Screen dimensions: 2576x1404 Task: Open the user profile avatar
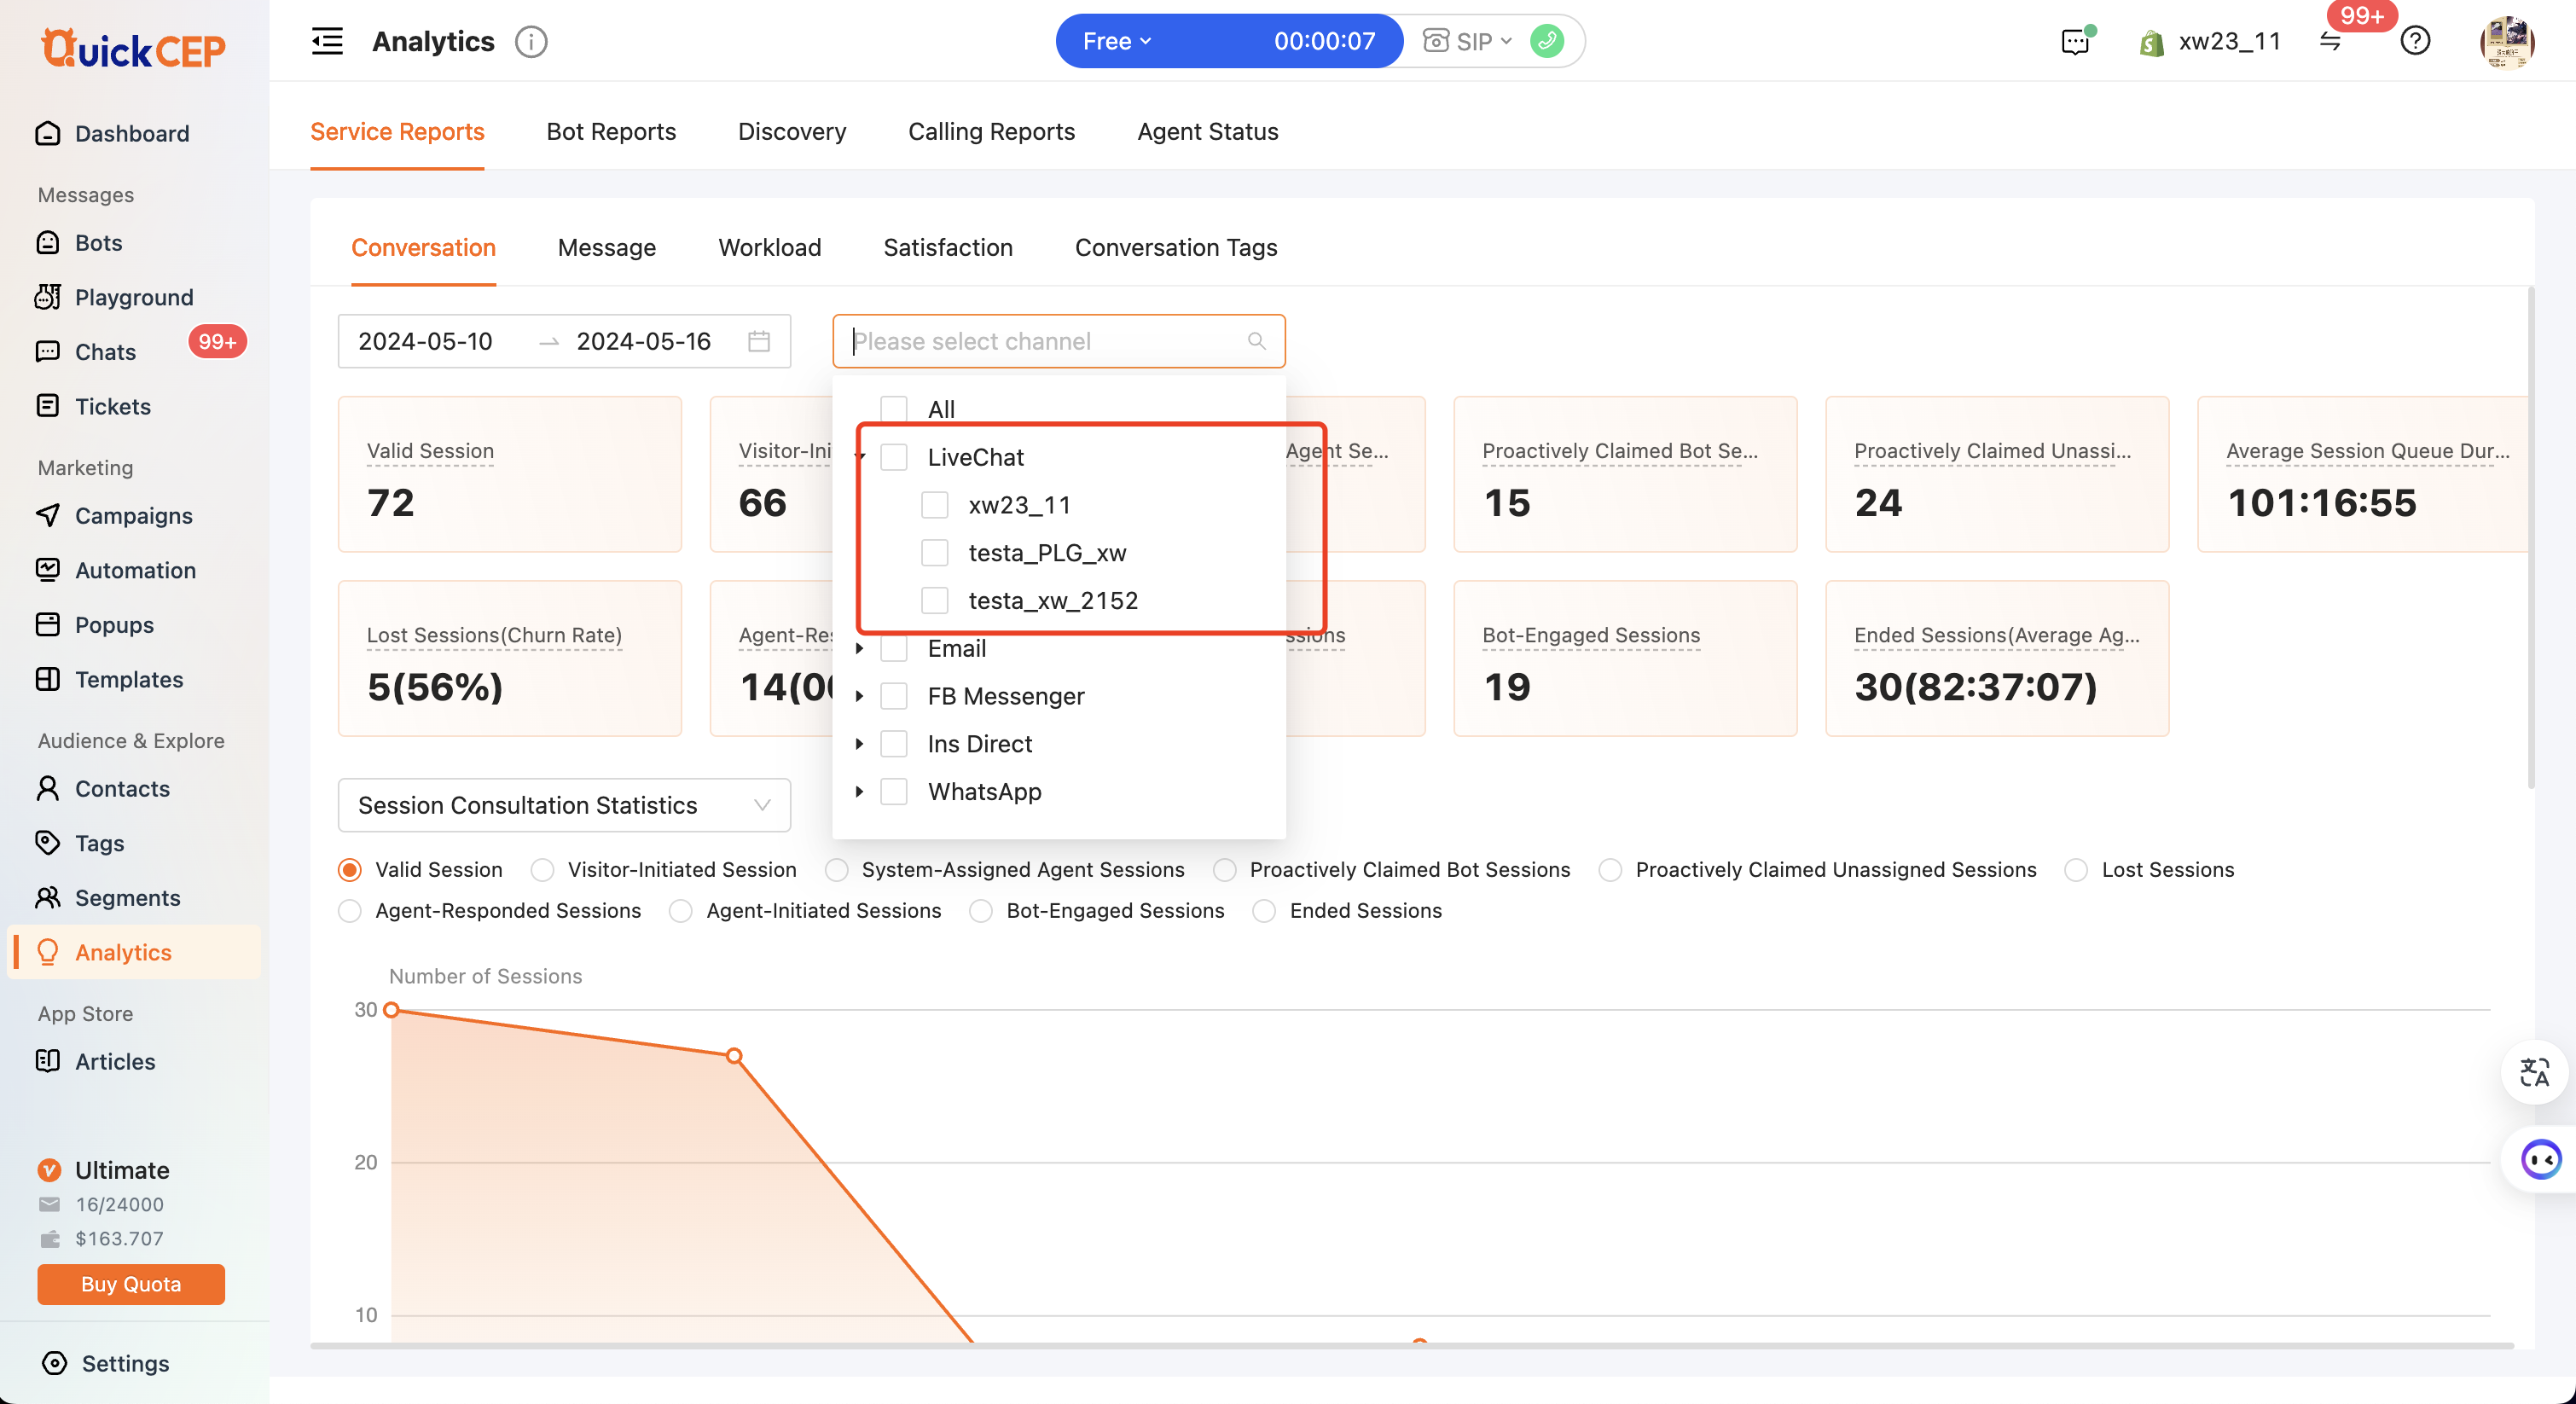click(x=2506, y=42)
